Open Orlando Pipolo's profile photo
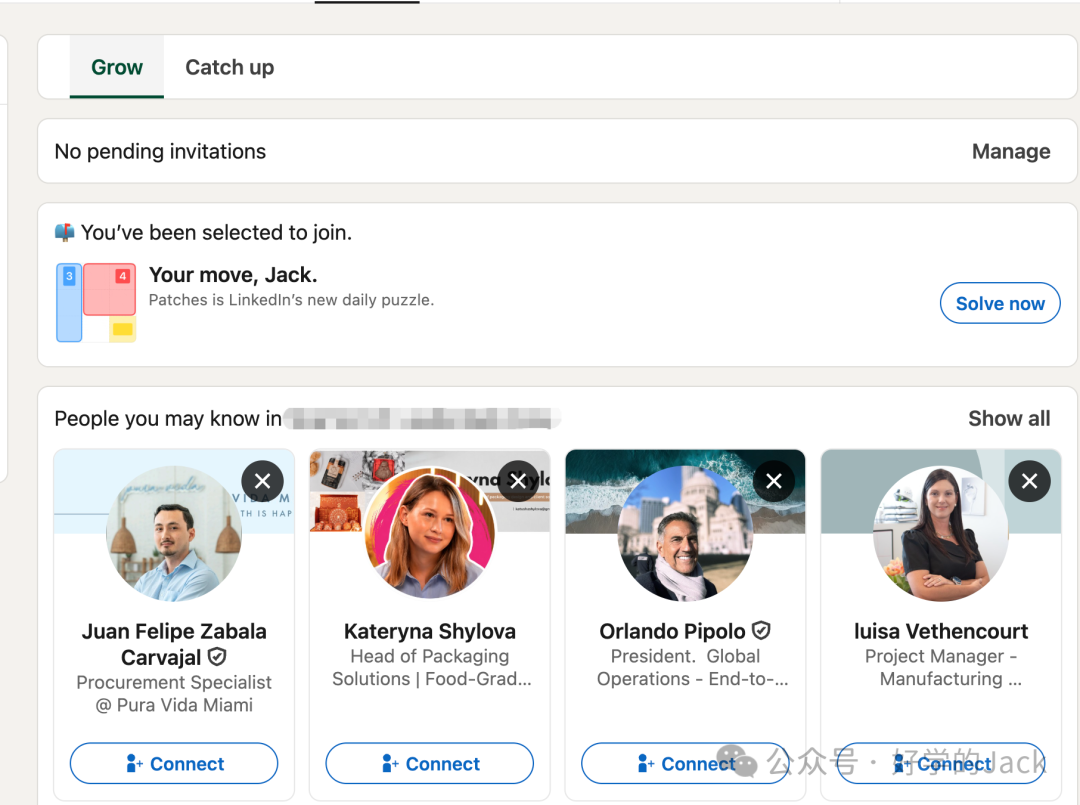The height and width of the screenshot is (805, 1080). [x=685, y=533]
